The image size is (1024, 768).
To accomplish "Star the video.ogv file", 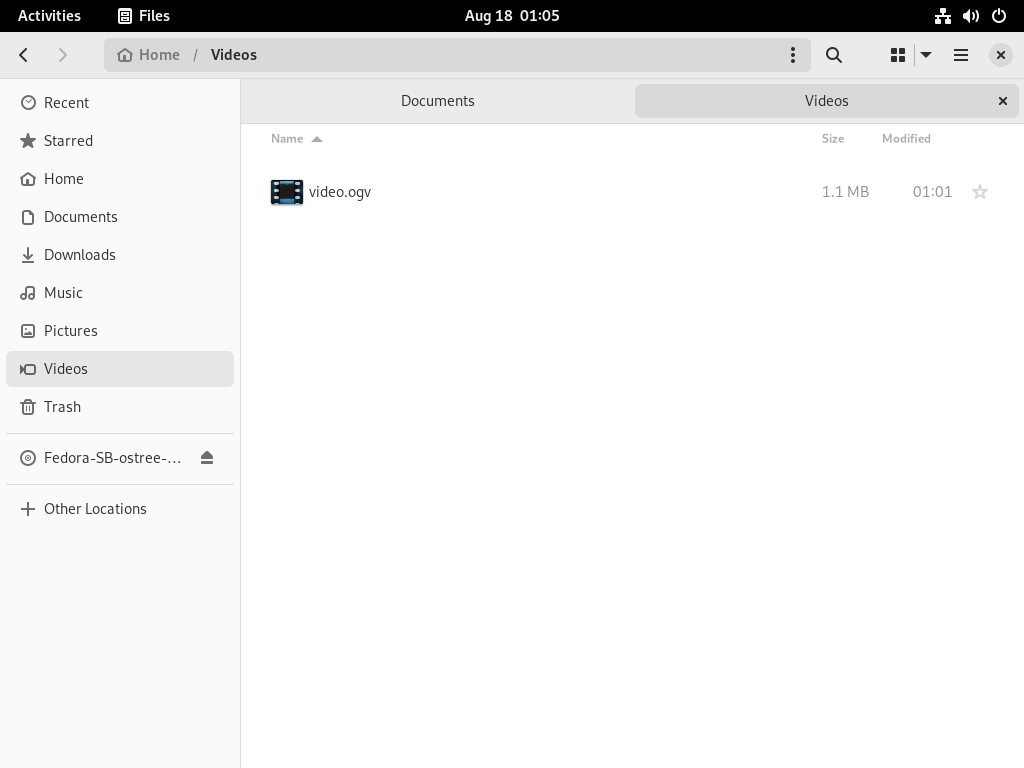I will click(x=980, y=191).
